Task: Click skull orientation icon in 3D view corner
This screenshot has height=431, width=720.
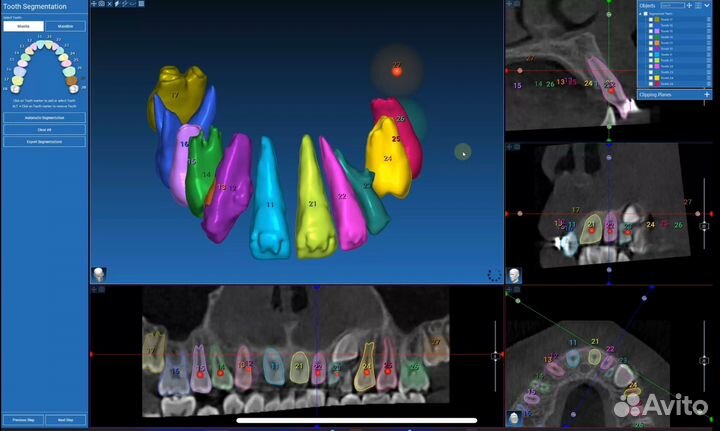Action: tap(100, 273)
